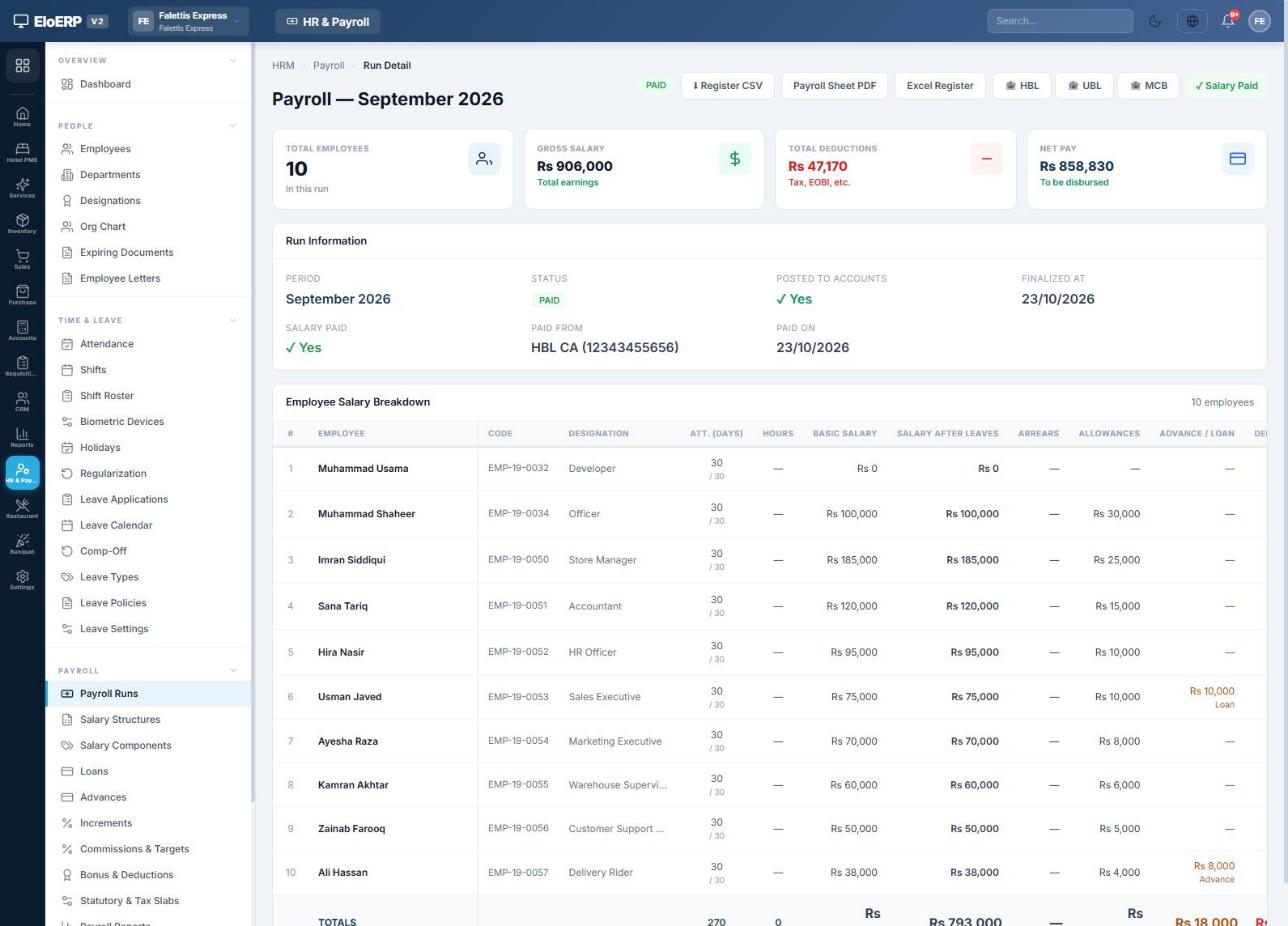The image size is (1288, 926).
Task: Collapse the Payroll sidebar section
Action: point(233,671)
